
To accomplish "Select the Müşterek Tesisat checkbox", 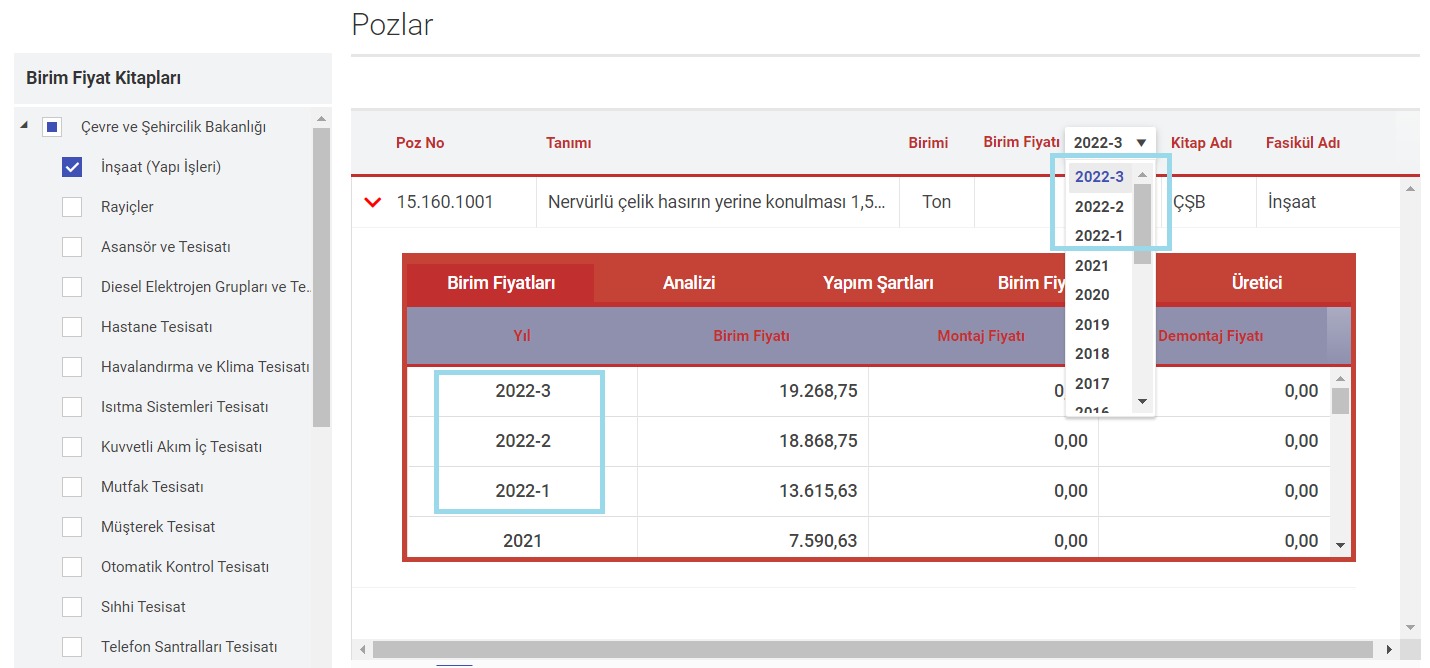I will (72, 527).
